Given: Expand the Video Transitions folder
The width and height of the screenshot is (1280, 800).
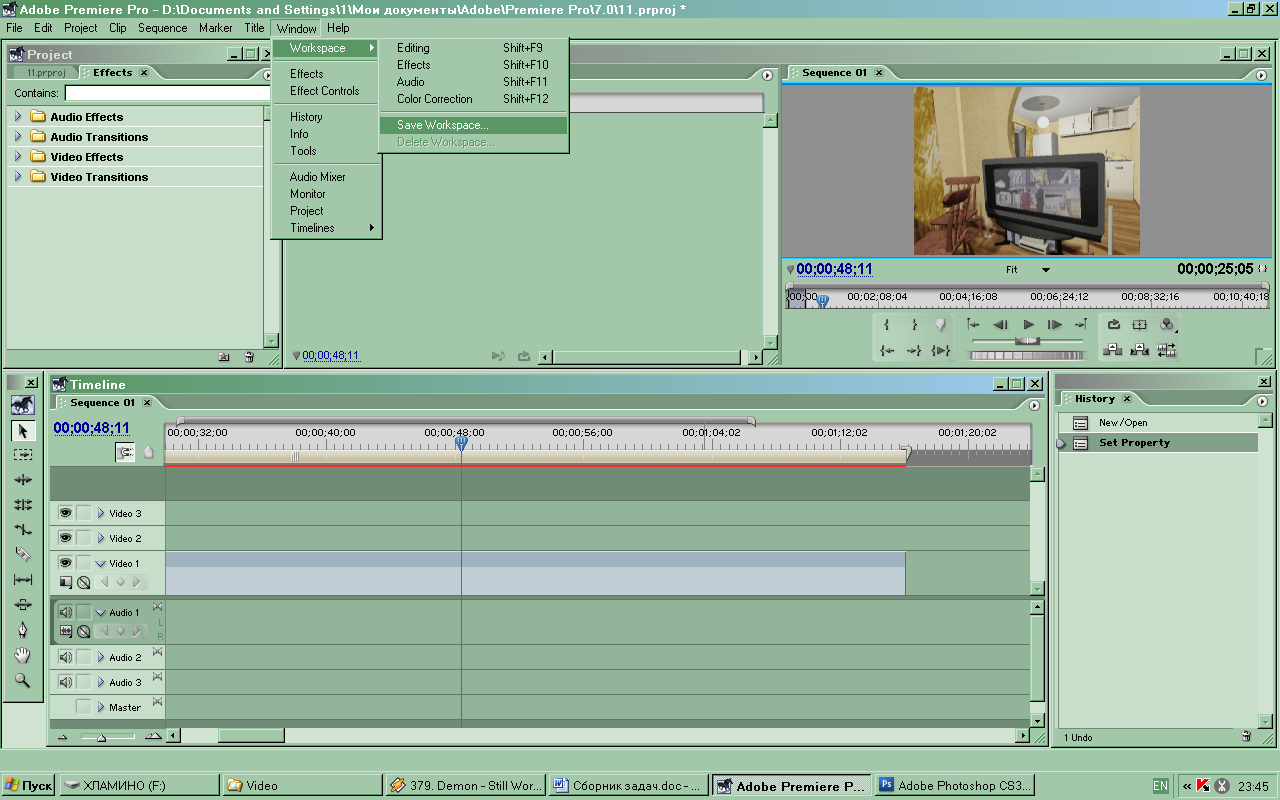Looking at the screenshot, I should (17, 177).
